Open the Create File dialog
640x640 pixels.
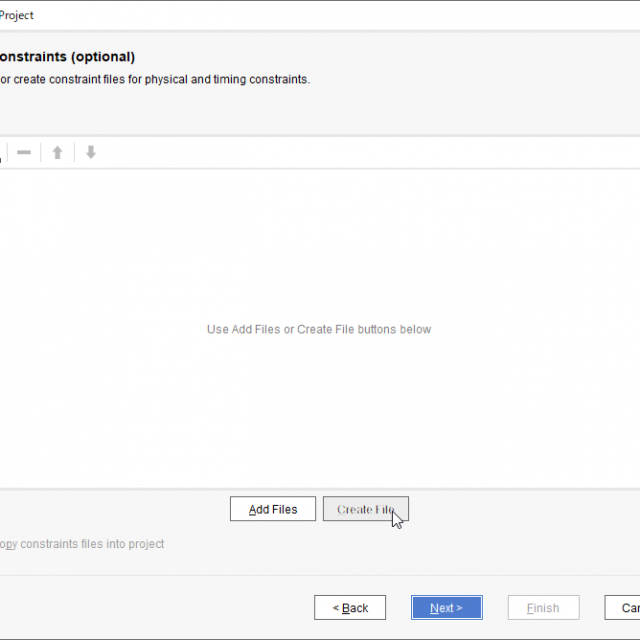365,509
